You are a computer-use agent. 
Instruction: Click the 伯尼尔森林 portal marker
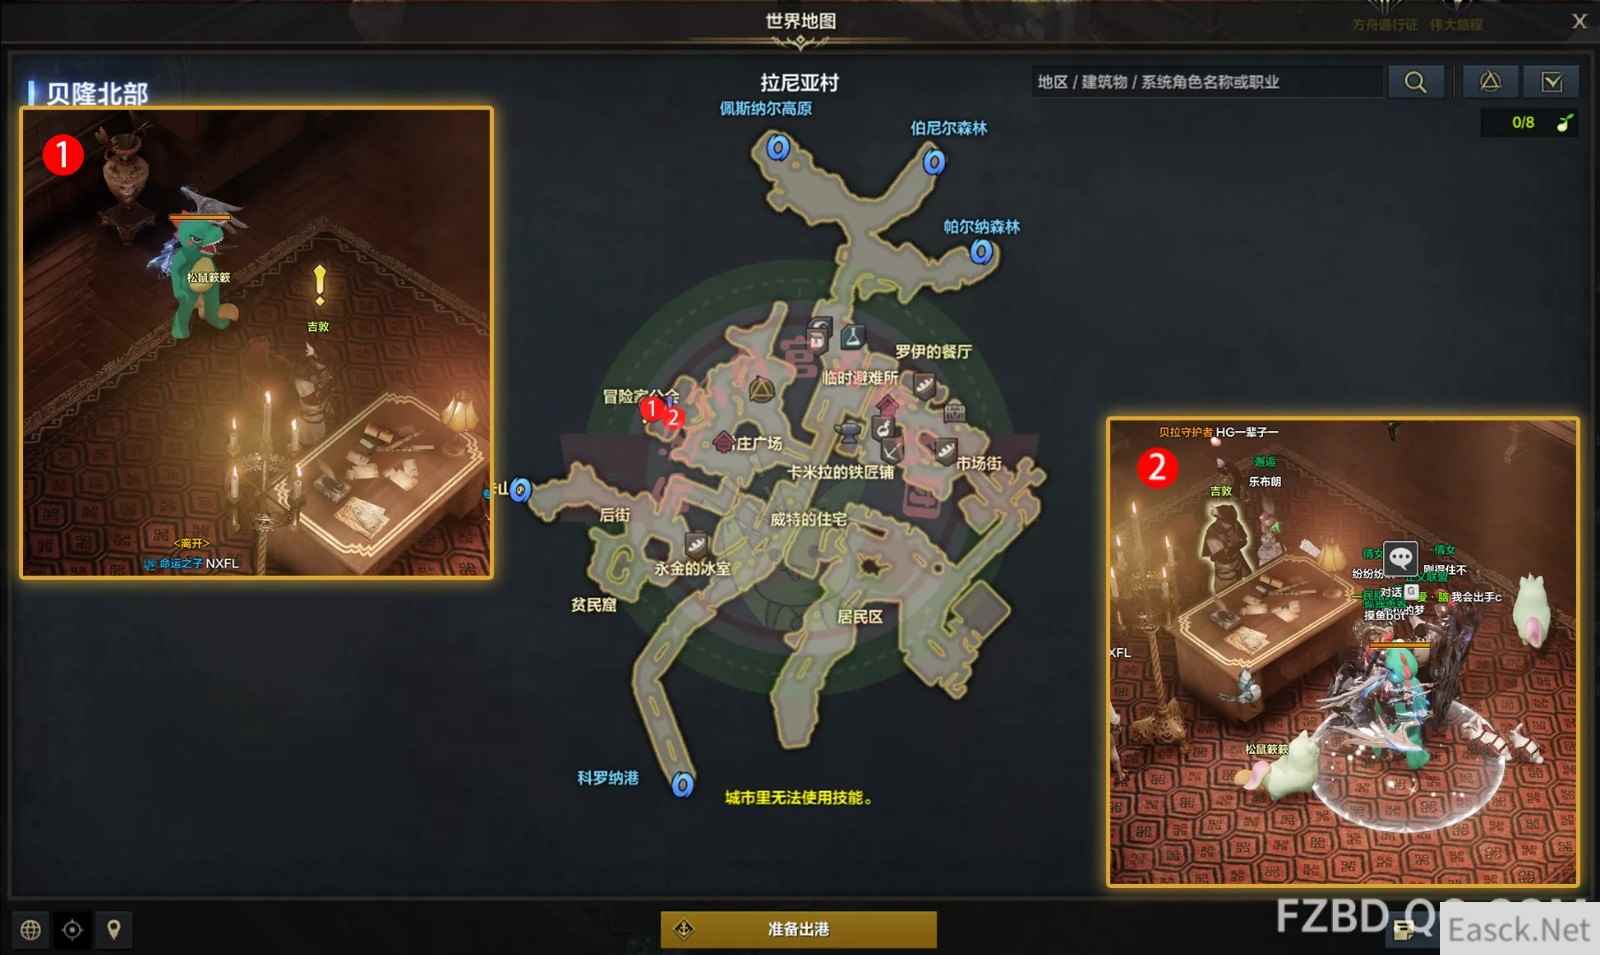934,161
